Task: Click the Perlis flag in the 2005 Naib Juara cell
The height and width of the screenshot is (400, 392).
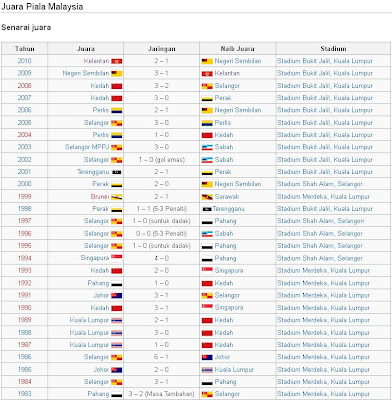Action: coord(207,123)
